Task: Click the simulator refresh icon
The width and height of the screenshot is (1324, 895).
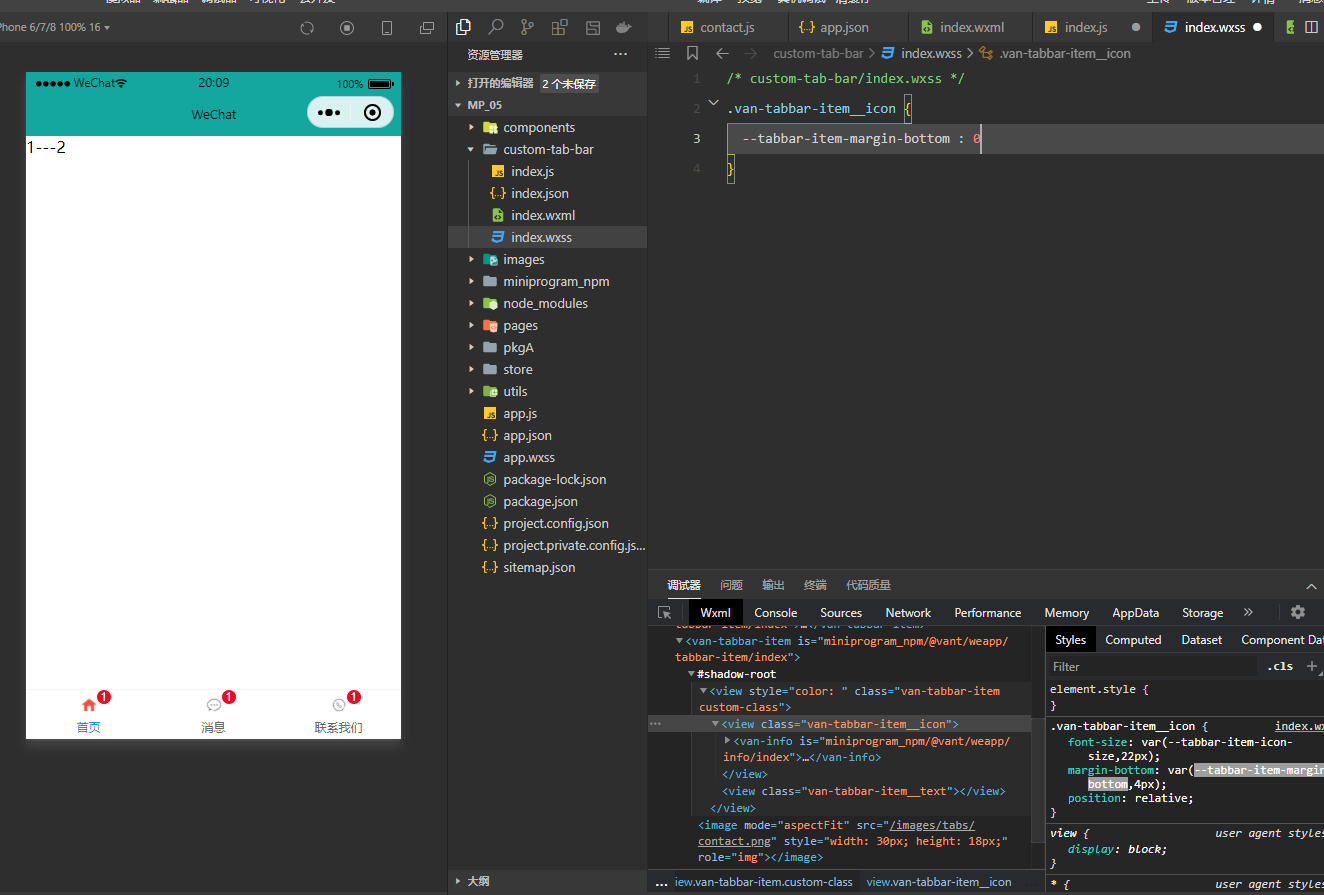Action: [x=307, y=28]
